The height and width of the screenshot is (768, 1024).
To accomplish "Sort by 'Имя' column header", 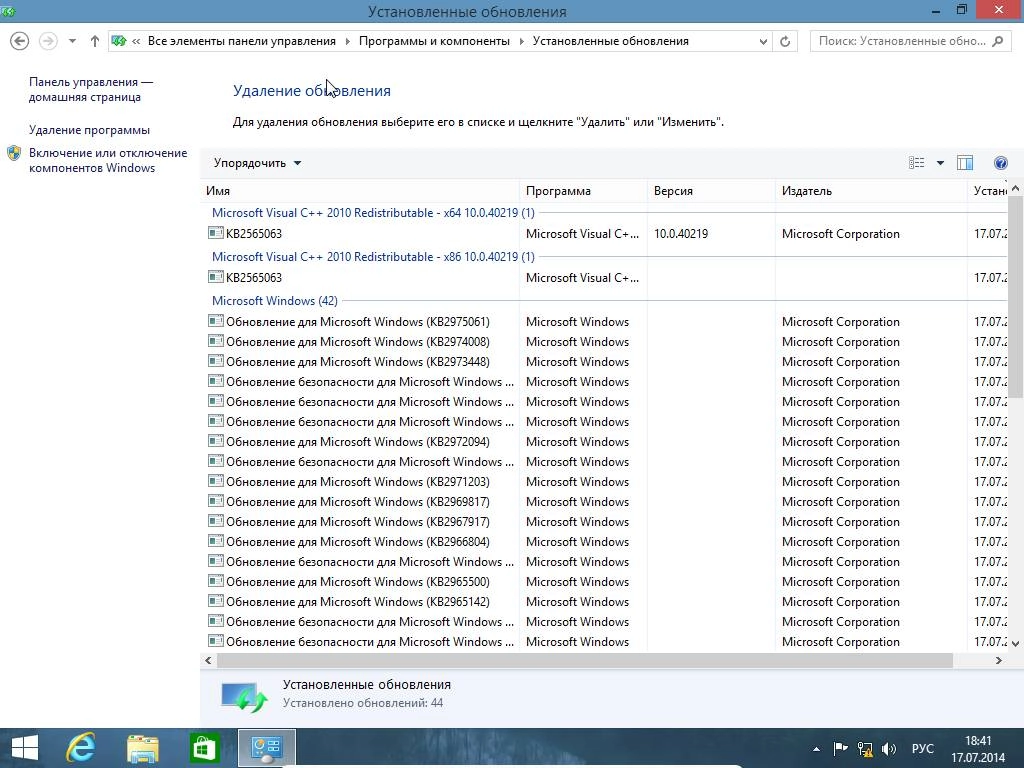I will 360,191.
